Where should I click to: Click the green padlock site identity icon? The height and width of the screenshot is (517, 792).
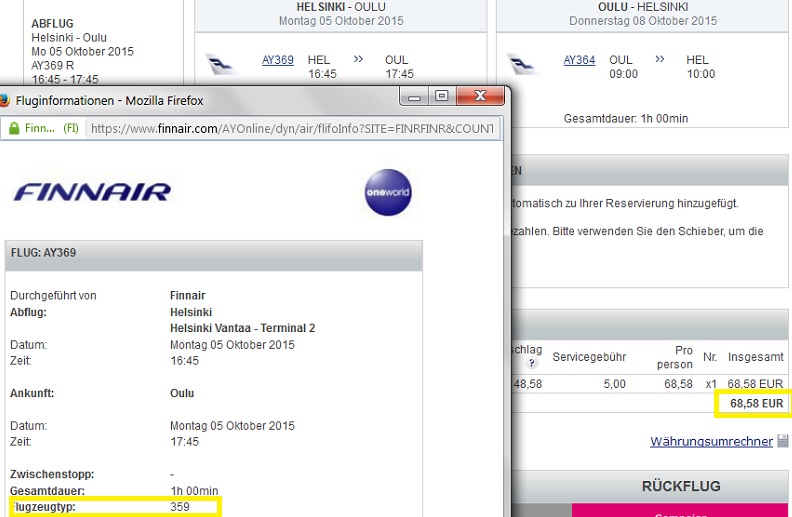pos(14,128)
